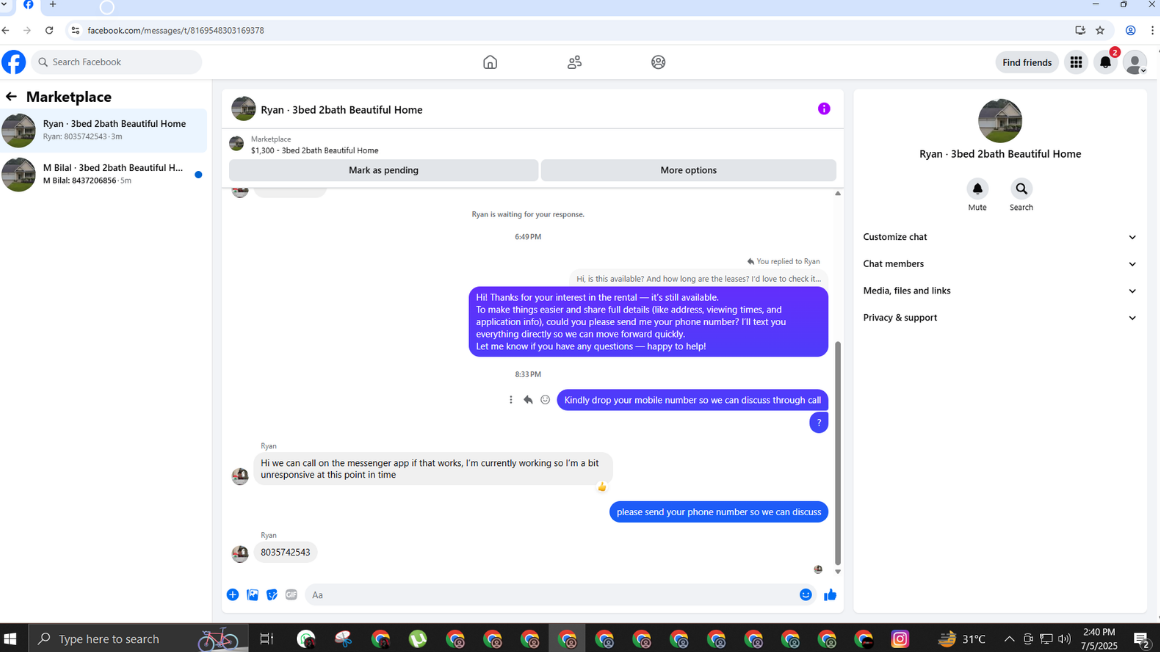Open the Home feed icon
Image resolution: width=1160 pixels, height=652 pixels.
click(x=490, y=62)
